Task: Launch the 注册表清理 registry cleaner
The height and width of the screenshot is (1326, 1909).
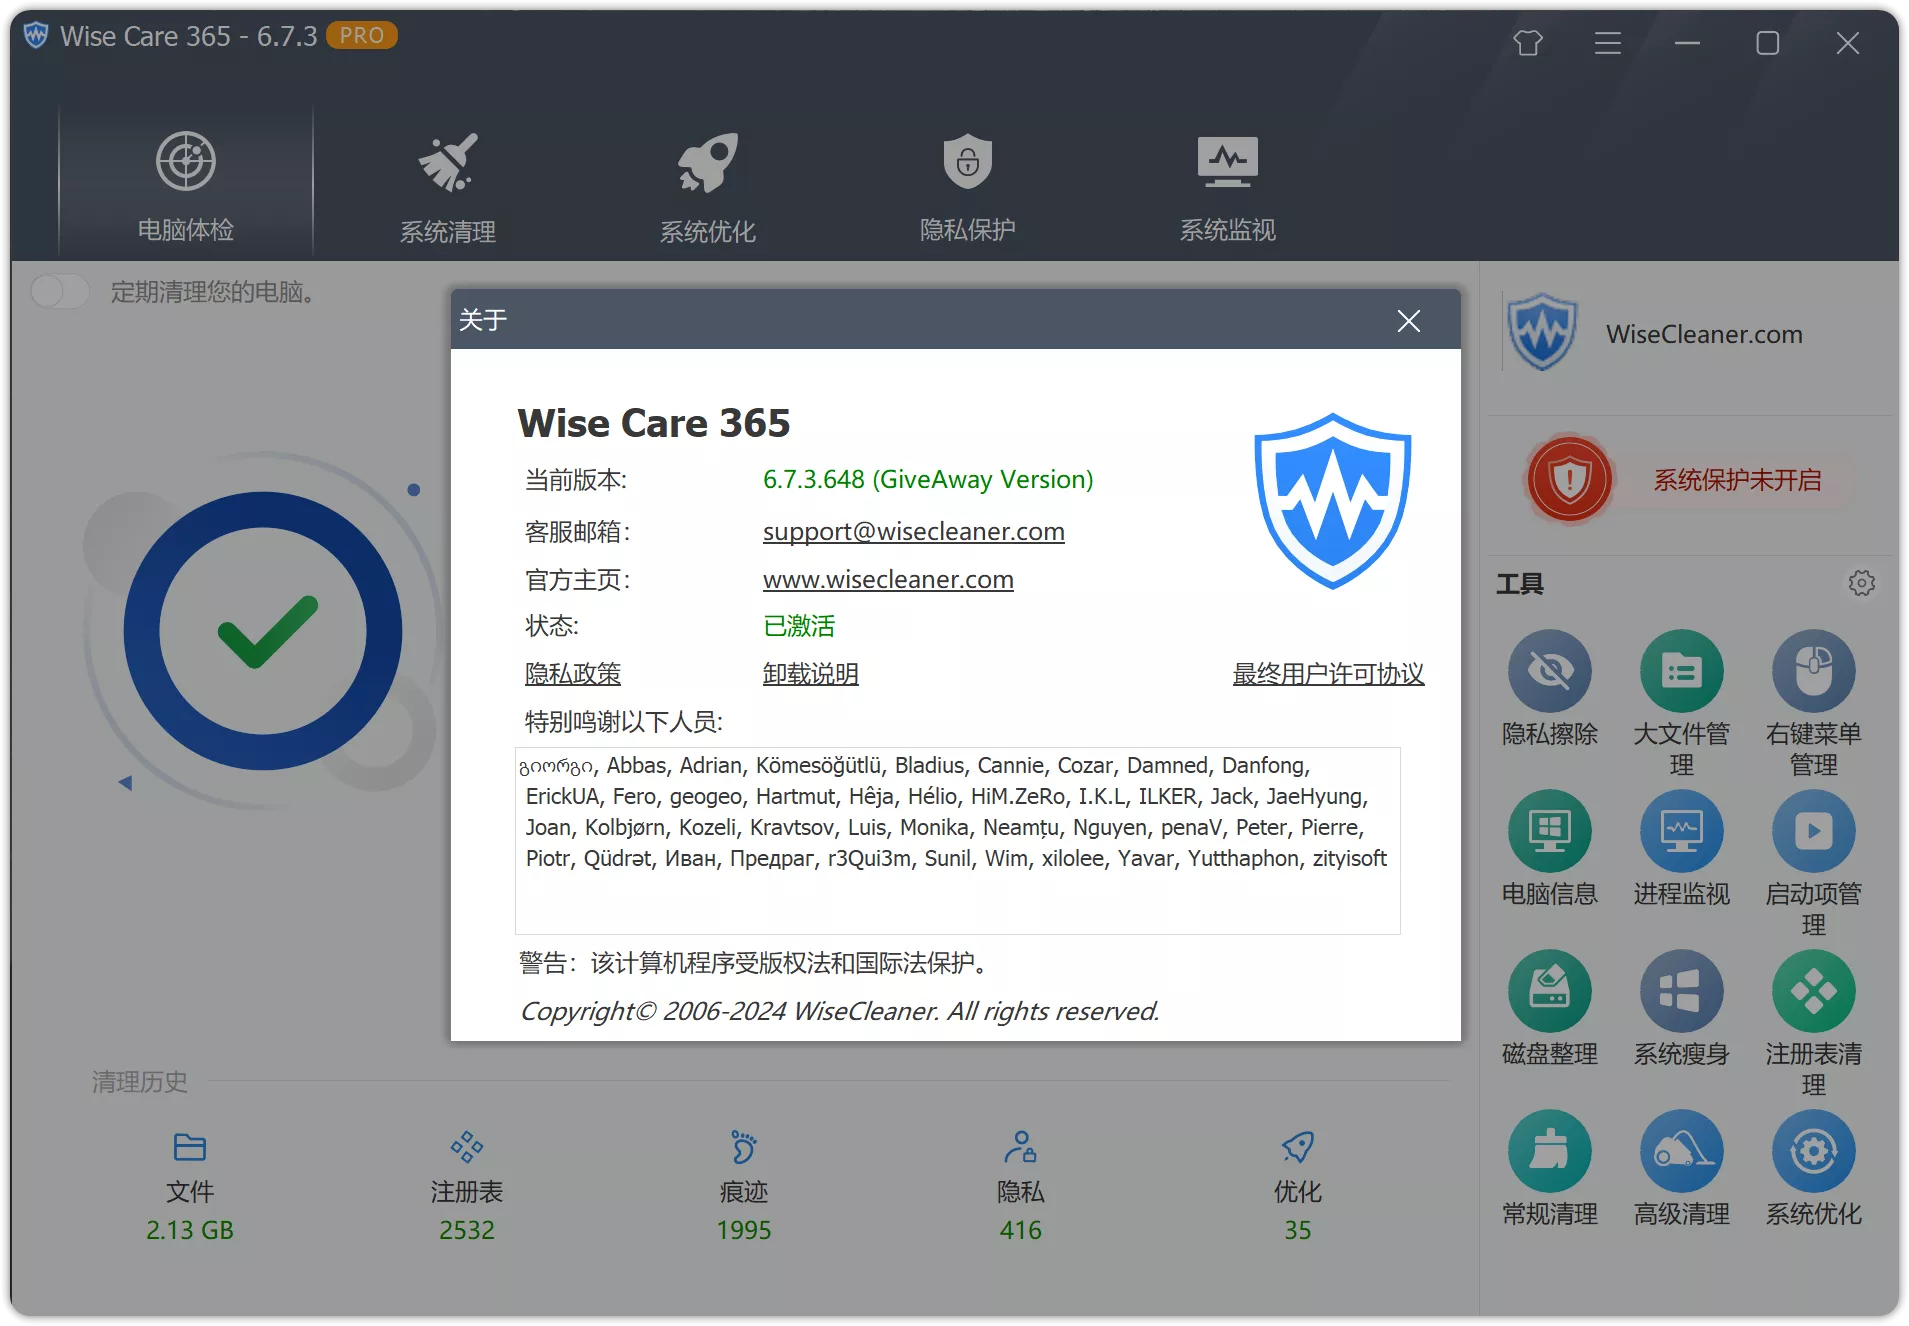Action: pyautogui.click(x=1813, y=990)
